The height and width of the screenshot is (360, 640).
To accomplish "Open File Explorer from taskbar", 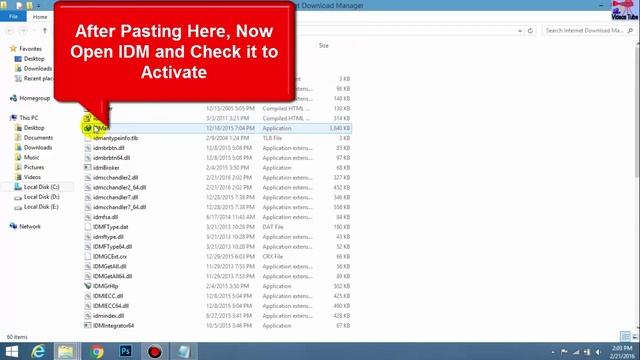I will tap(65, 351).
